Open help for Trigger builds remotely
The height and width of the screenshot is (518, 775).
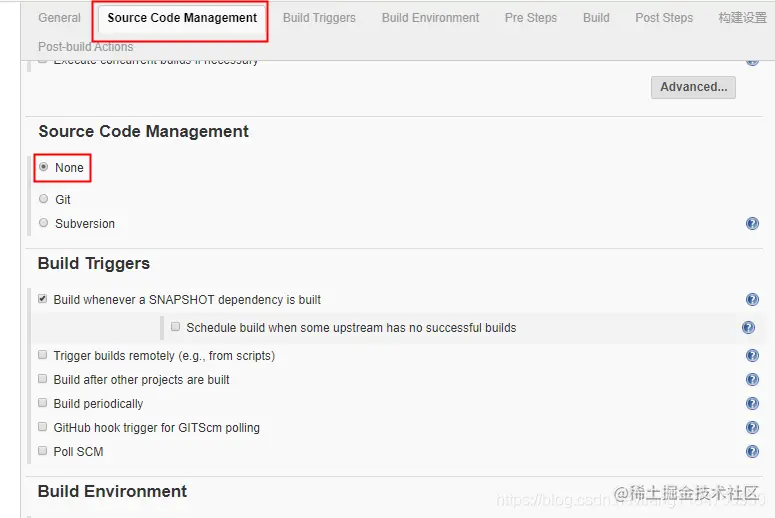point(752,355)
